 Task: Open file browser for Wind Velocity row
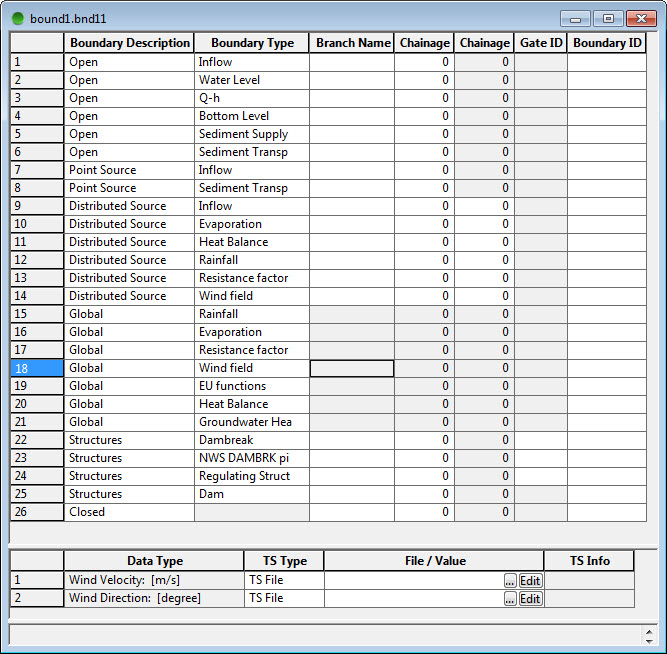[510, 580]
